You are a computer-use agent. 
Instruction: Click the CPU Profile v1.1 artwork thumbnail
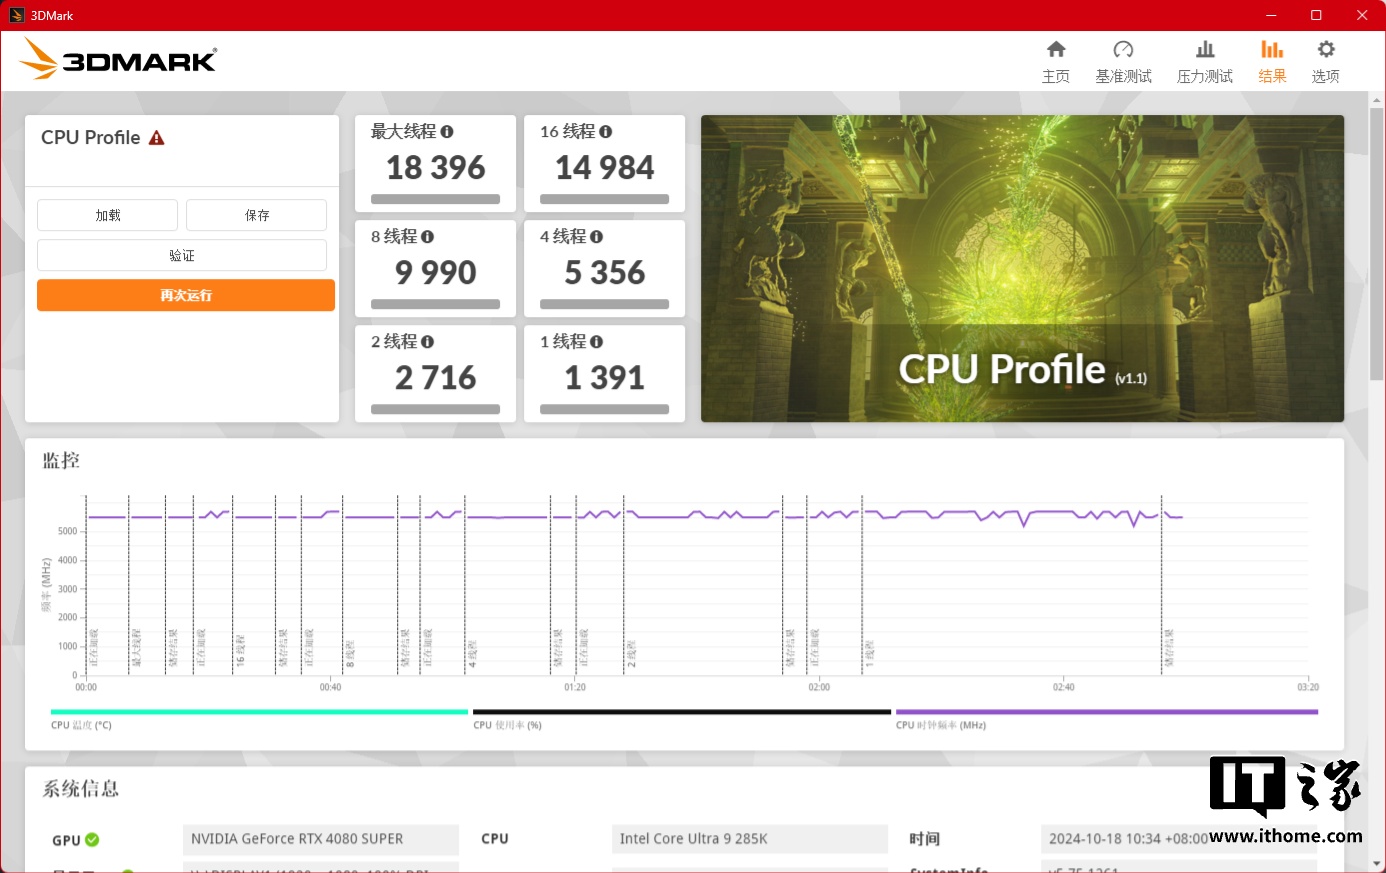[1022, 268]
